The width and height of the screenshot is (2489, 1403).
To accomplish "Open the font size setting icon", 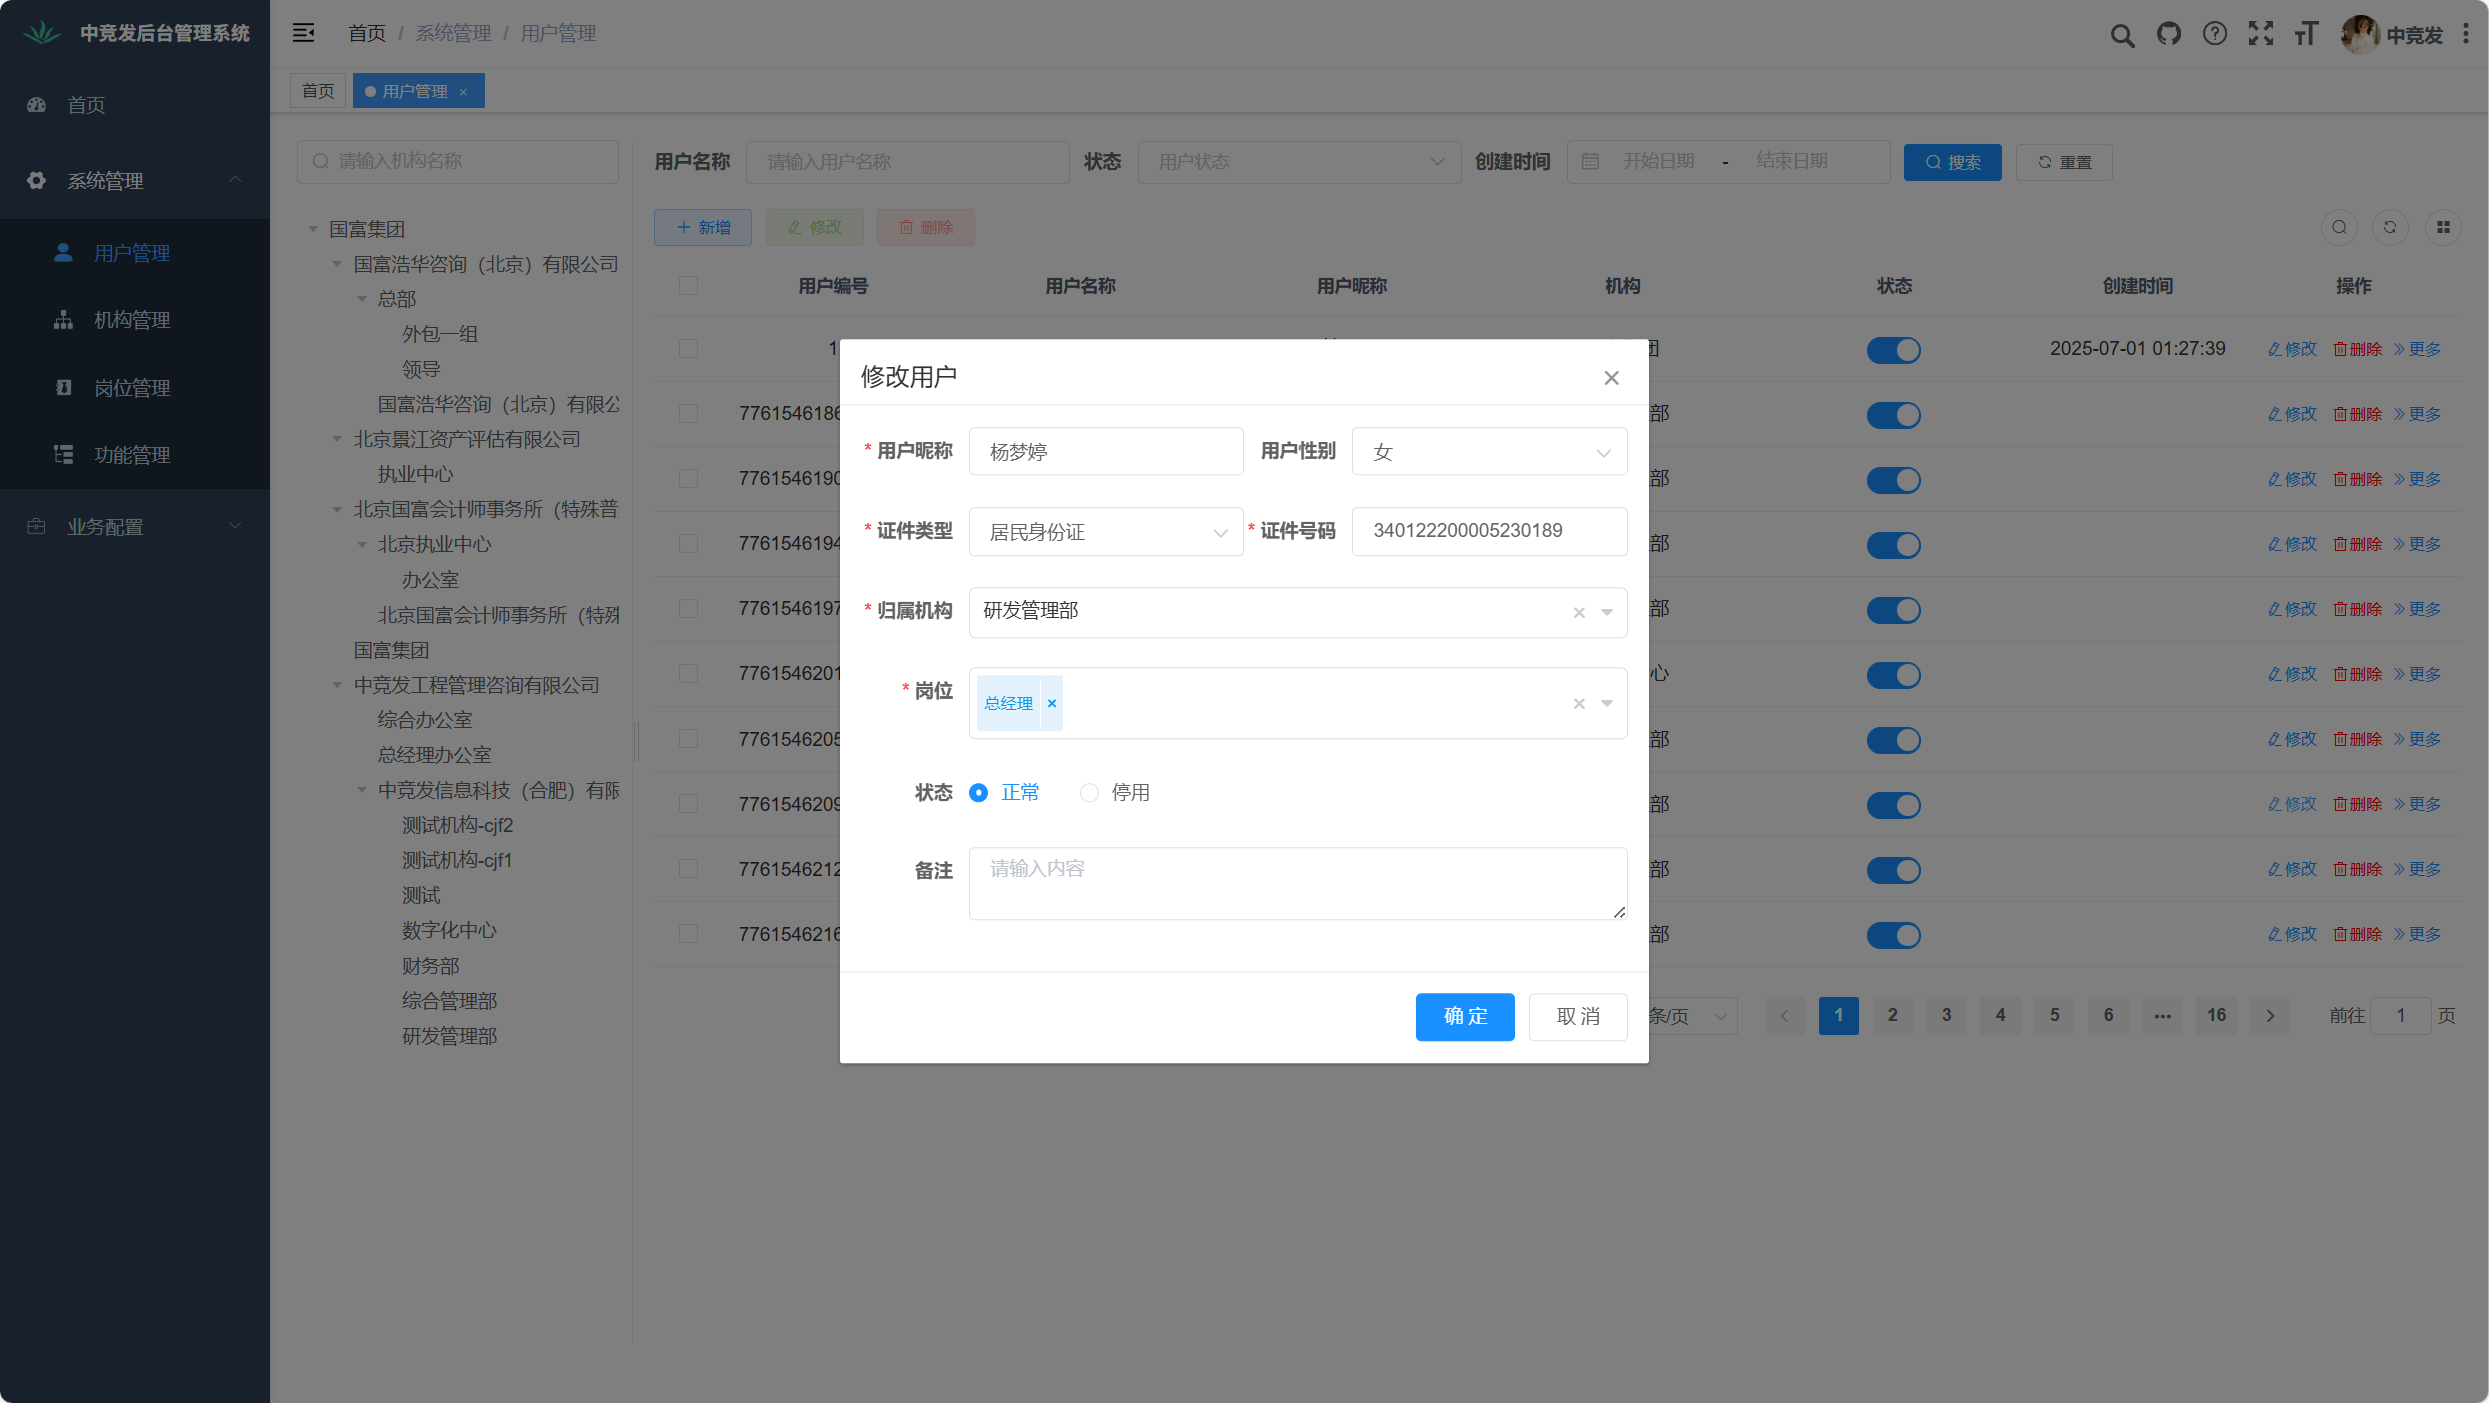I will (2306, 35).
